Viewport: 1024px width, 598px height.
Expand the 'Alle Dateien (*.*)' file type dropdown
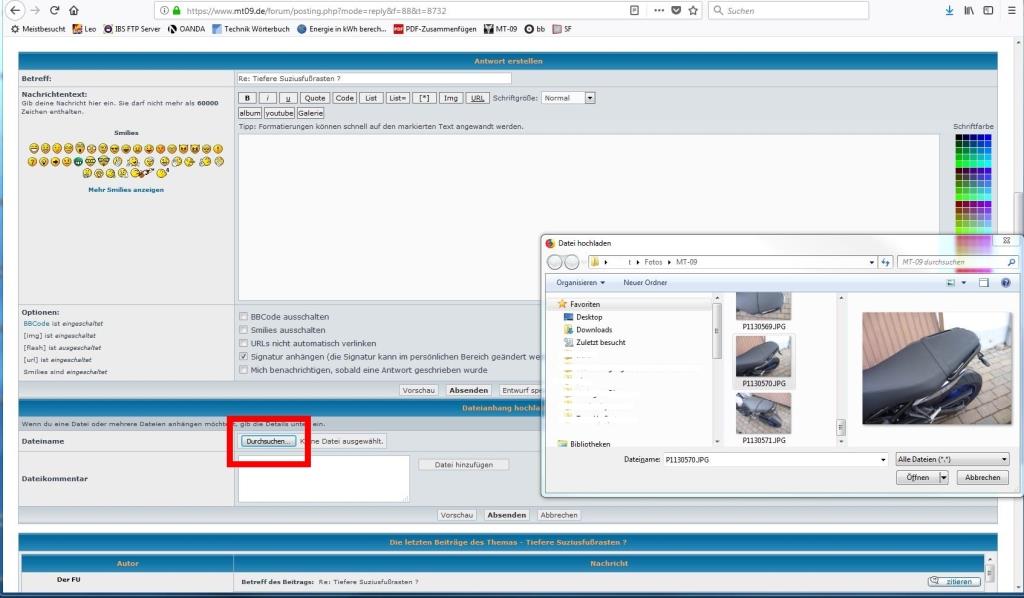click(953, 459)
